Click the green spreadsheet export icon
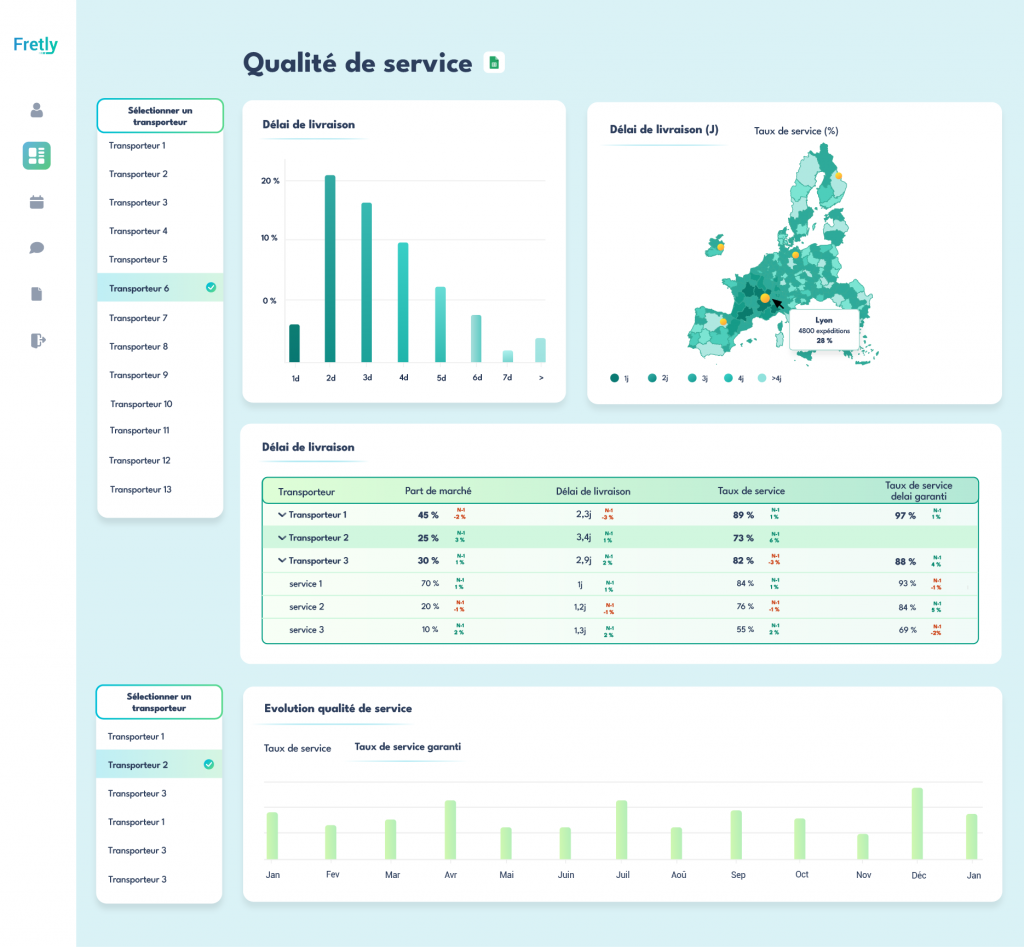The width and height of the screenshot is (1024, 947). (x=494, y=63)
